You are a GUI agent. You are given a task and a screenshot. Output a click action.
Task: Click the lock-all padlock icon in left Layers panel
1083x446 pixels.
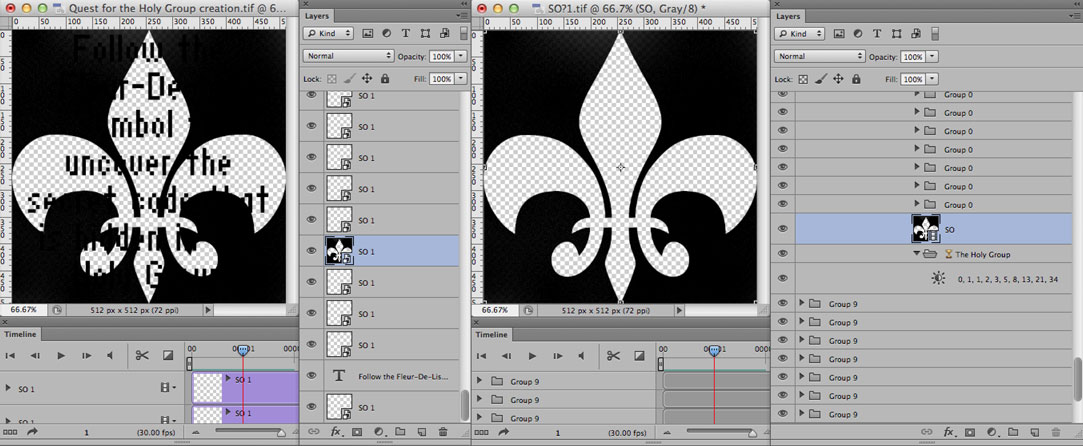(387, 78)
